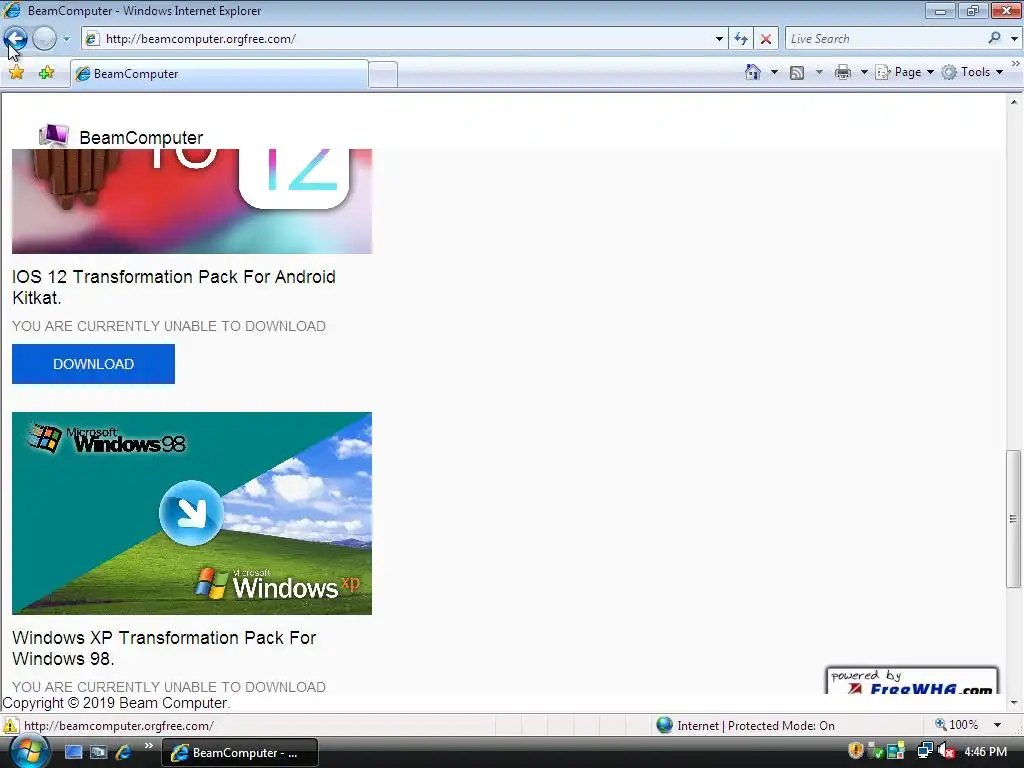Click the security shield tray icon
1024x768 pixels.
click(x=856, y=751)
